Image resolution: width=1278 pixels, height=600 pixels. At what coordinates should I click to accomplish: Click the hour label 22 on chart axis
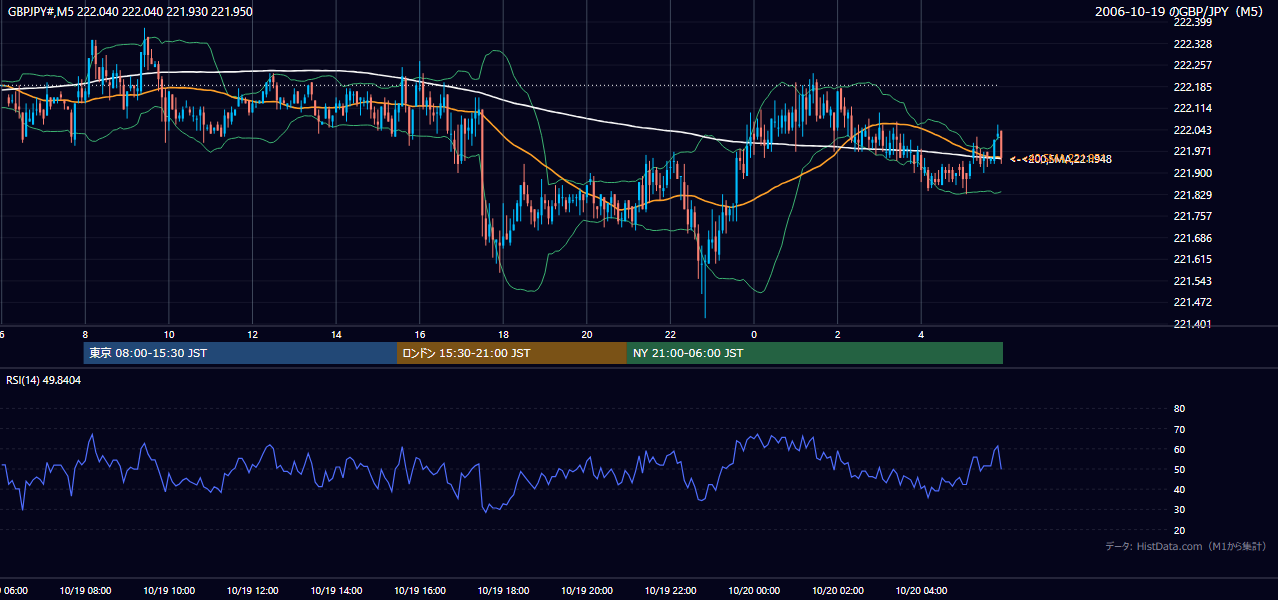click(x=670, y=334)
